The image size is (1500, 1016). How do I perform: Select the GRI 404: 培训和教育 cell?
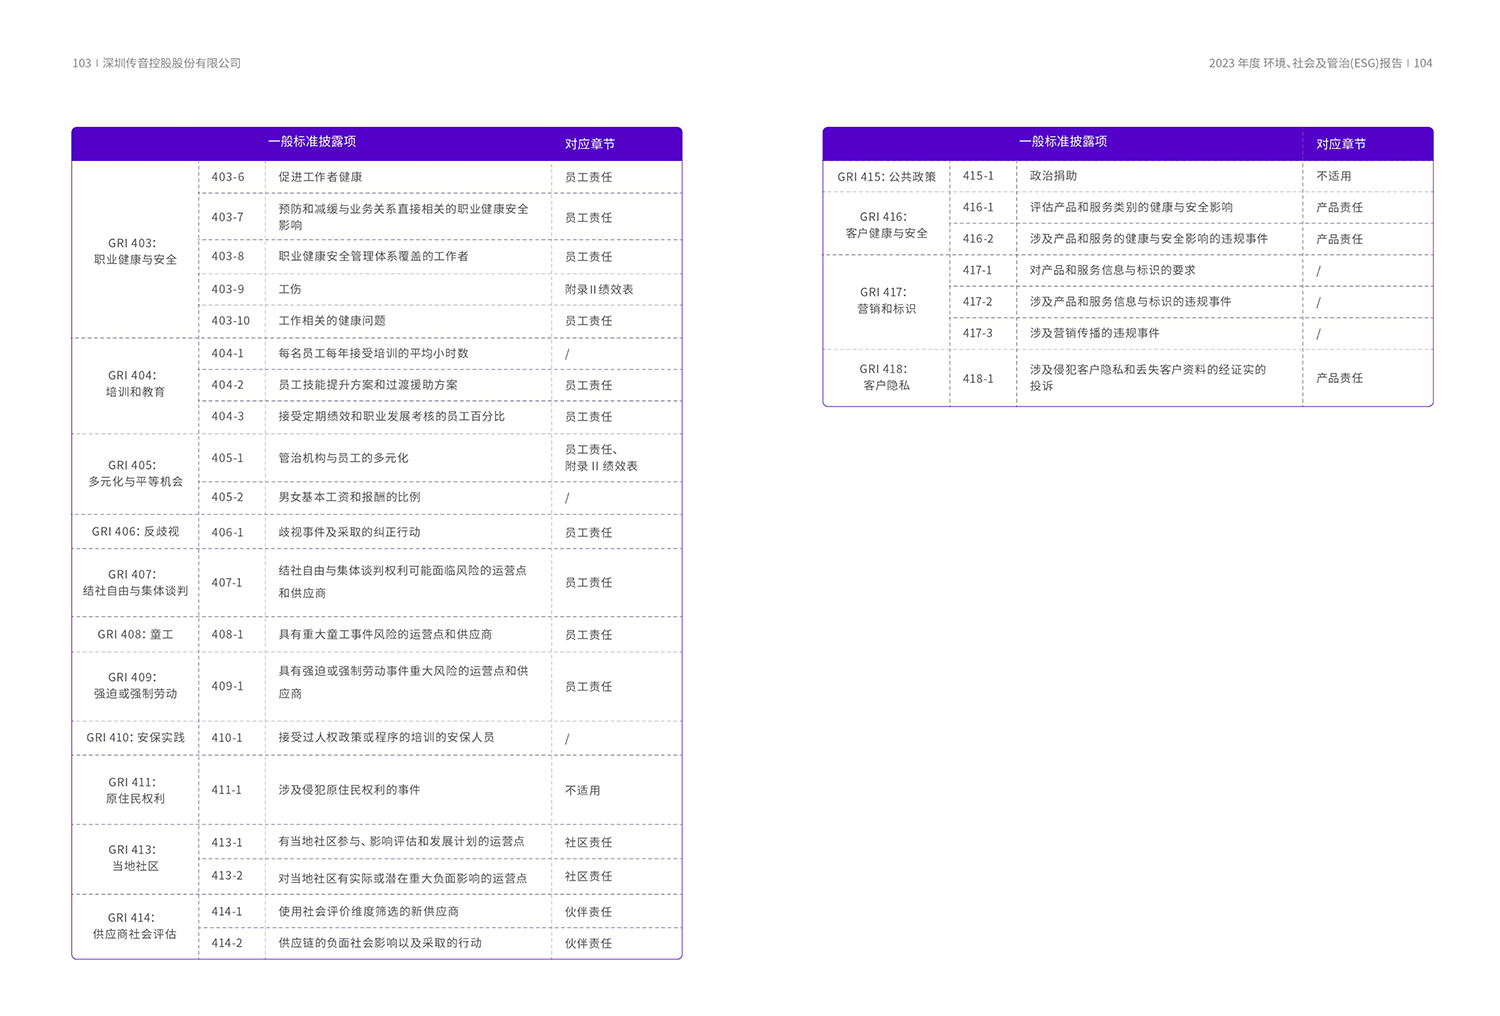pyautogui.click(x=135, y=384)
